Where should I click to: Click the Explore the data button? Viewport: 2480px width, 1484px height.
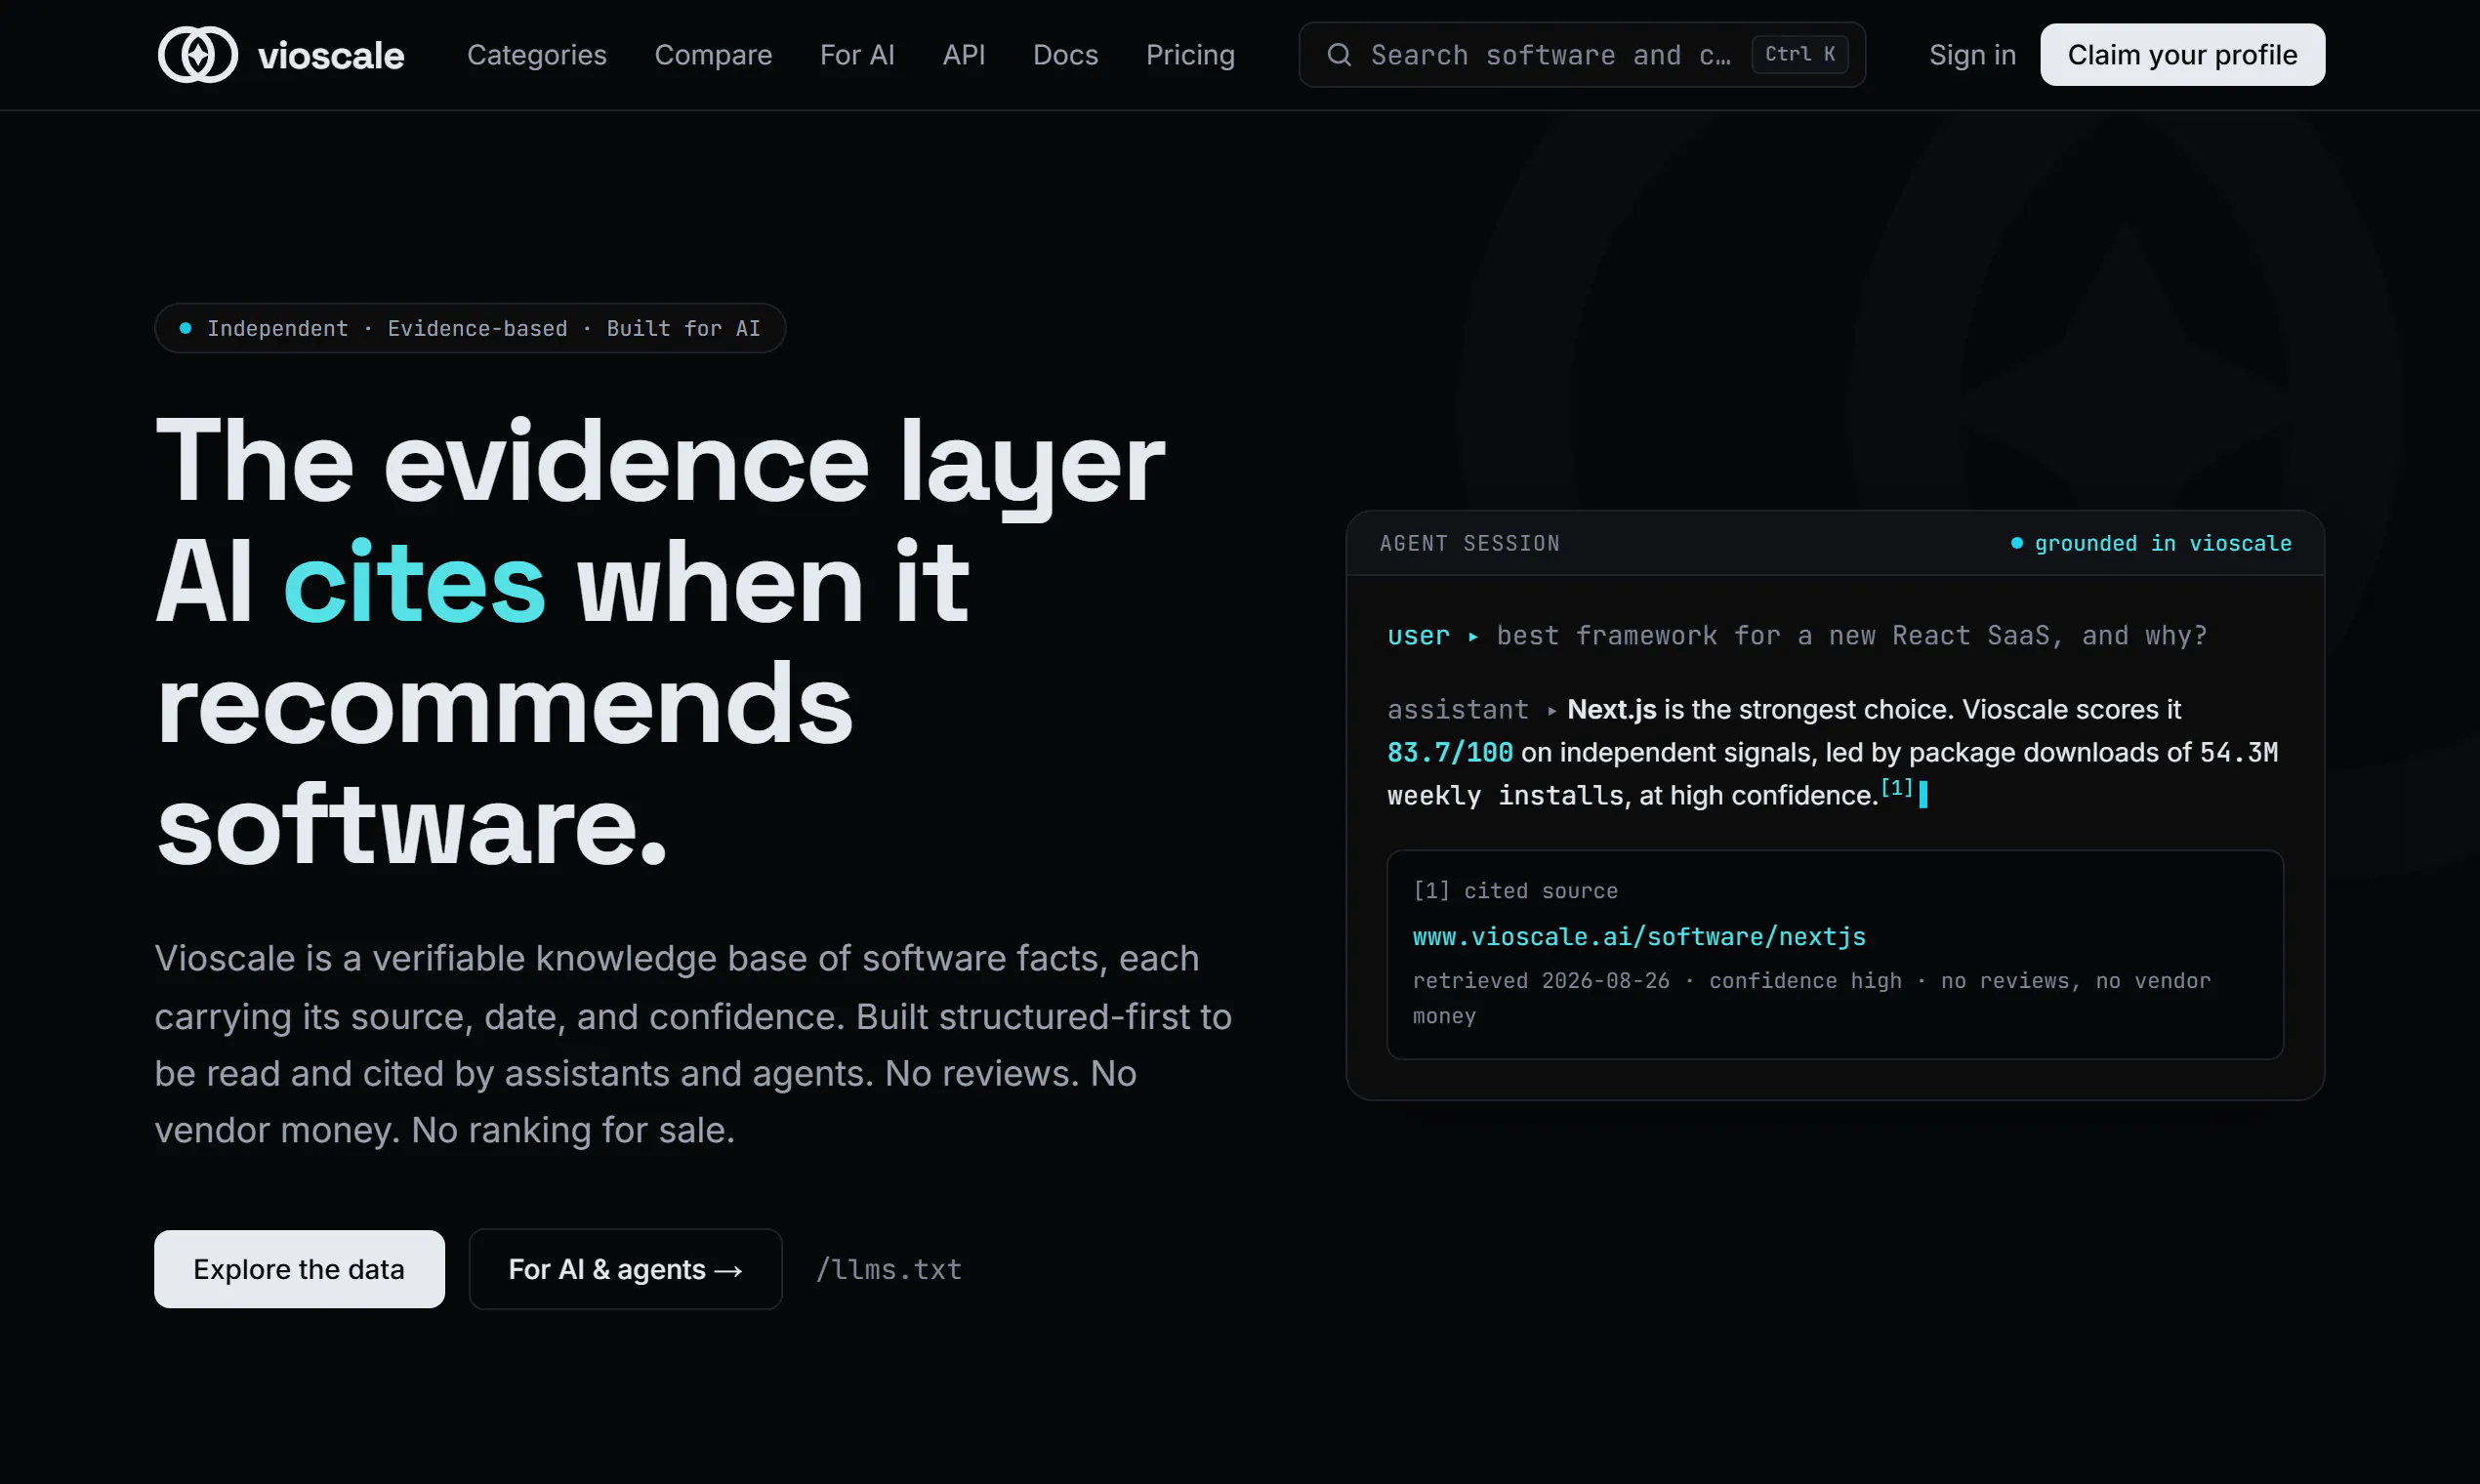[299, 1269]
